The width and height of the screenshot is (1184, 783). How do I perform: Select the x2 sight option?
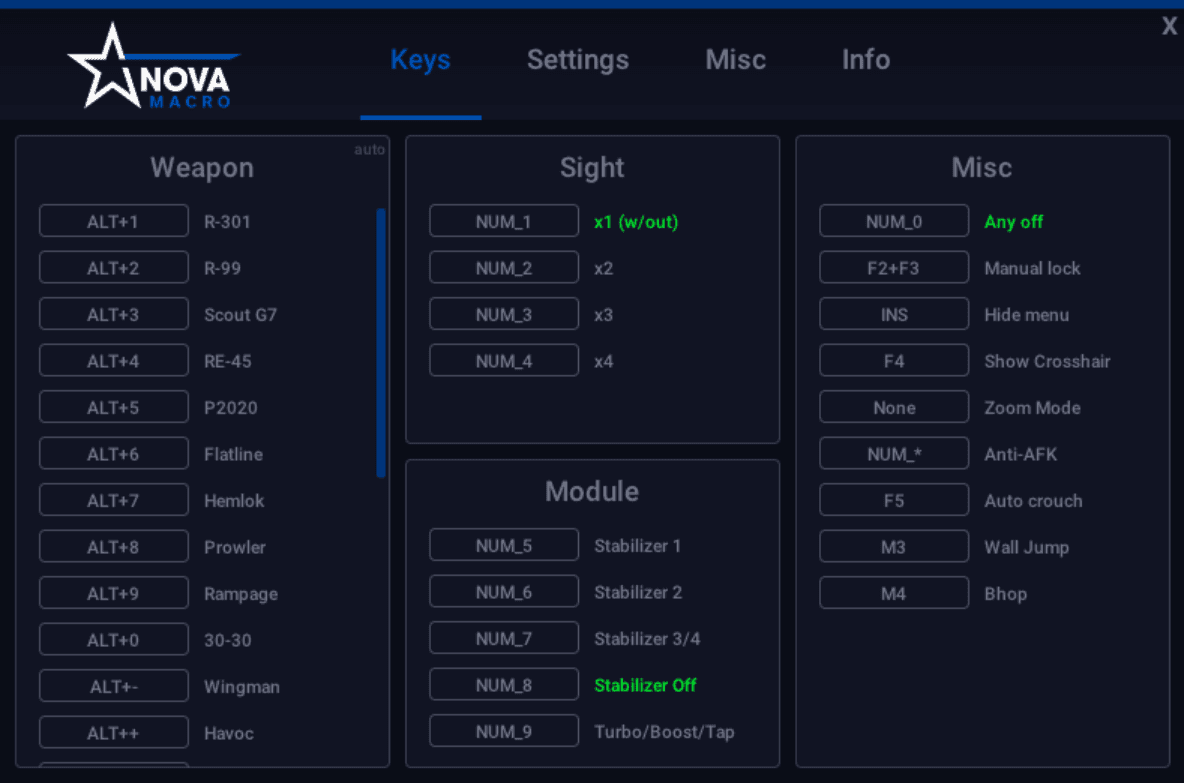pos(603,269)
